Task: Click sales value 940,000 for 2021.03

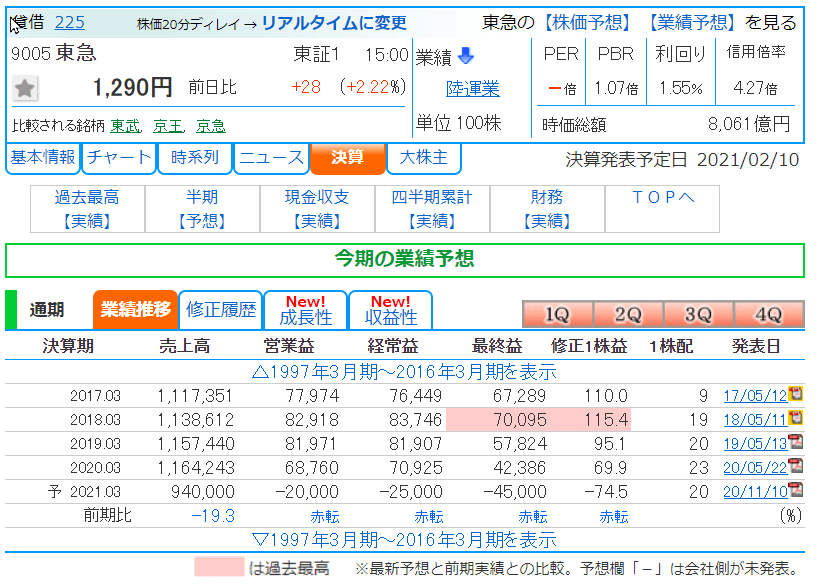Action: (202, 492)
